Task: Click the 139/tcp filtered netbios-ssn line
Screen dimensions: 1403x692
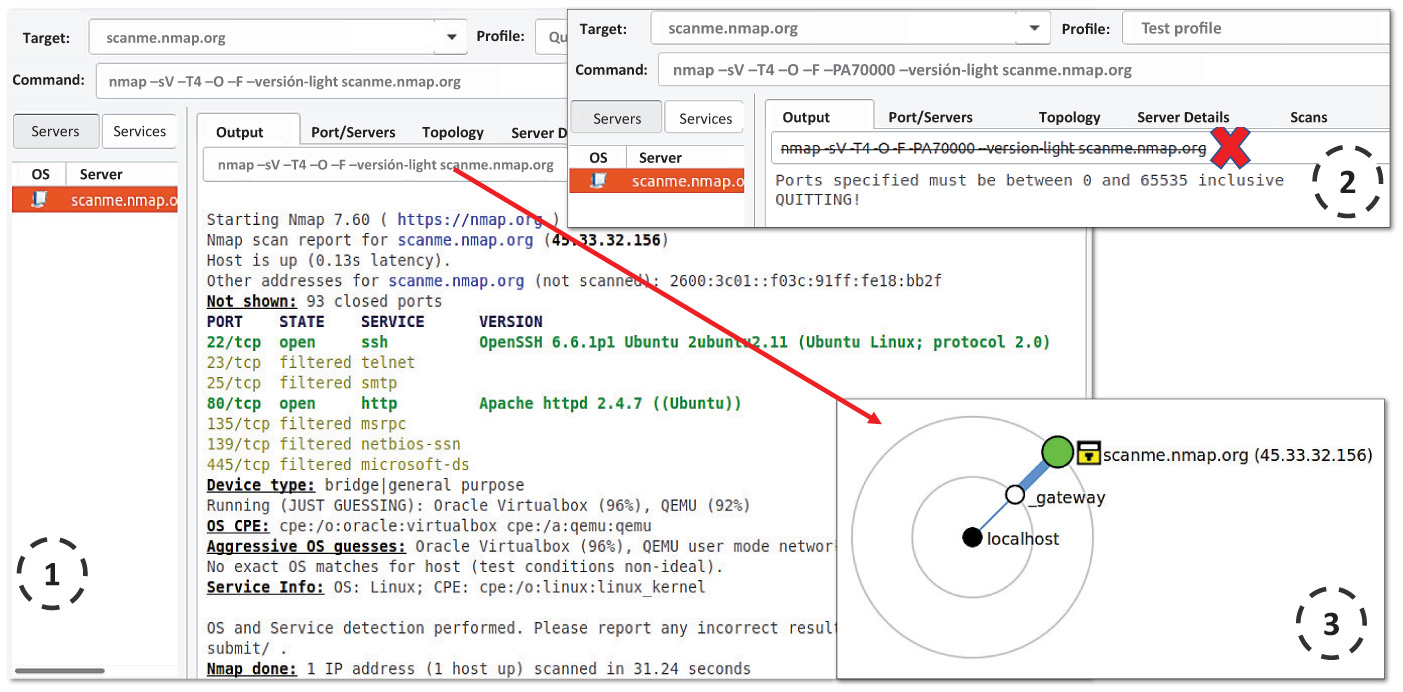Action: coord(334,444)
